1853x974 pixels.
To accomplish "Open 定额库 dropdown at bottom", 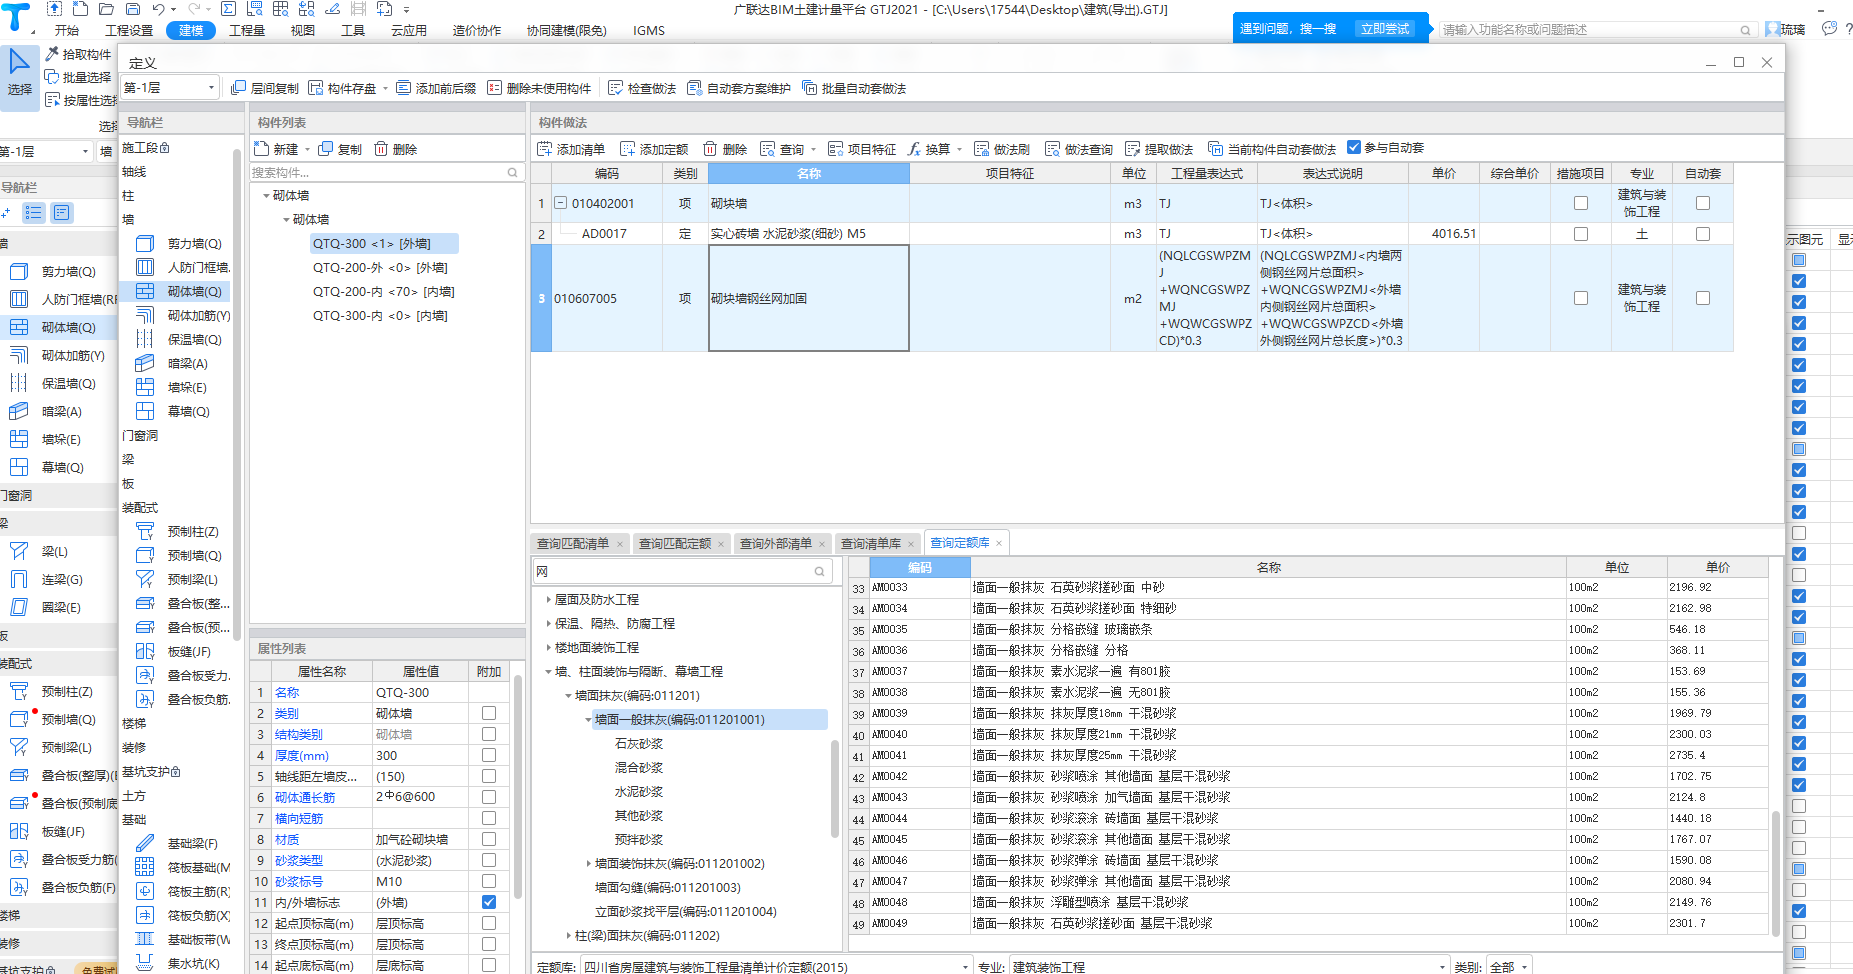I will pos(775,967).
